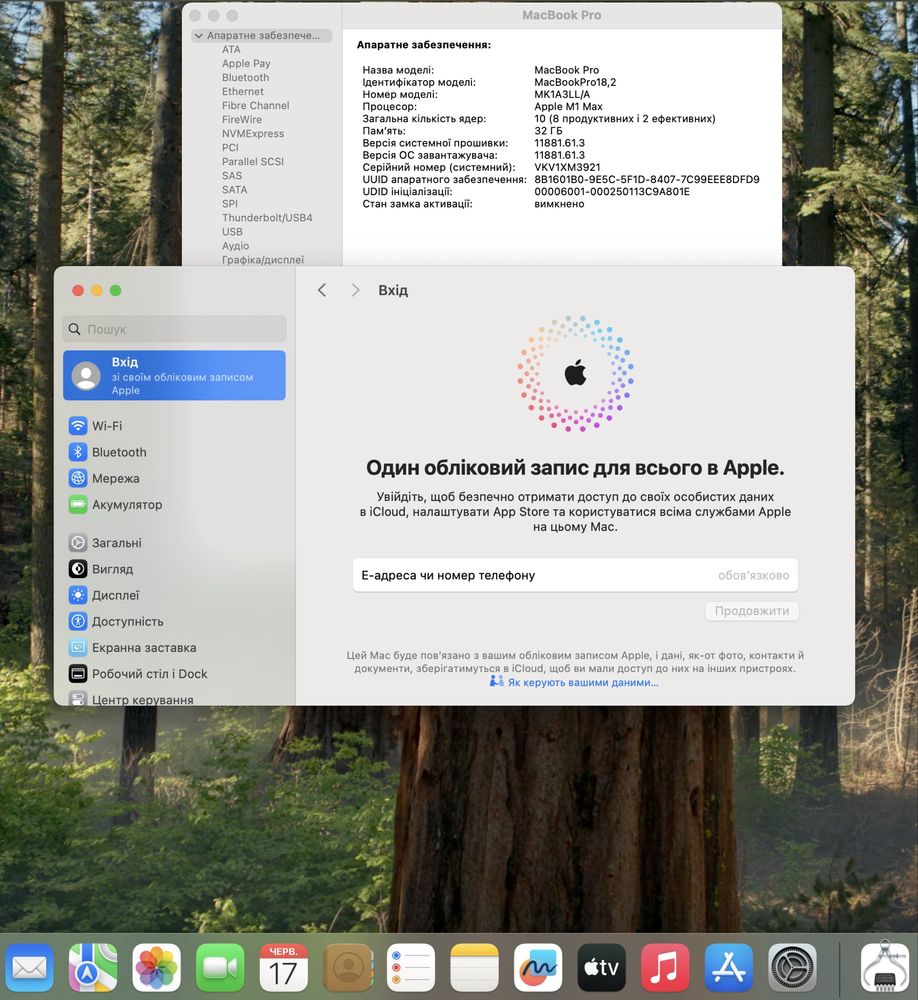Viewport: 918px width, 1000px height.
Task: Open Contacts app in Dock
Action: tap(347, 967)
